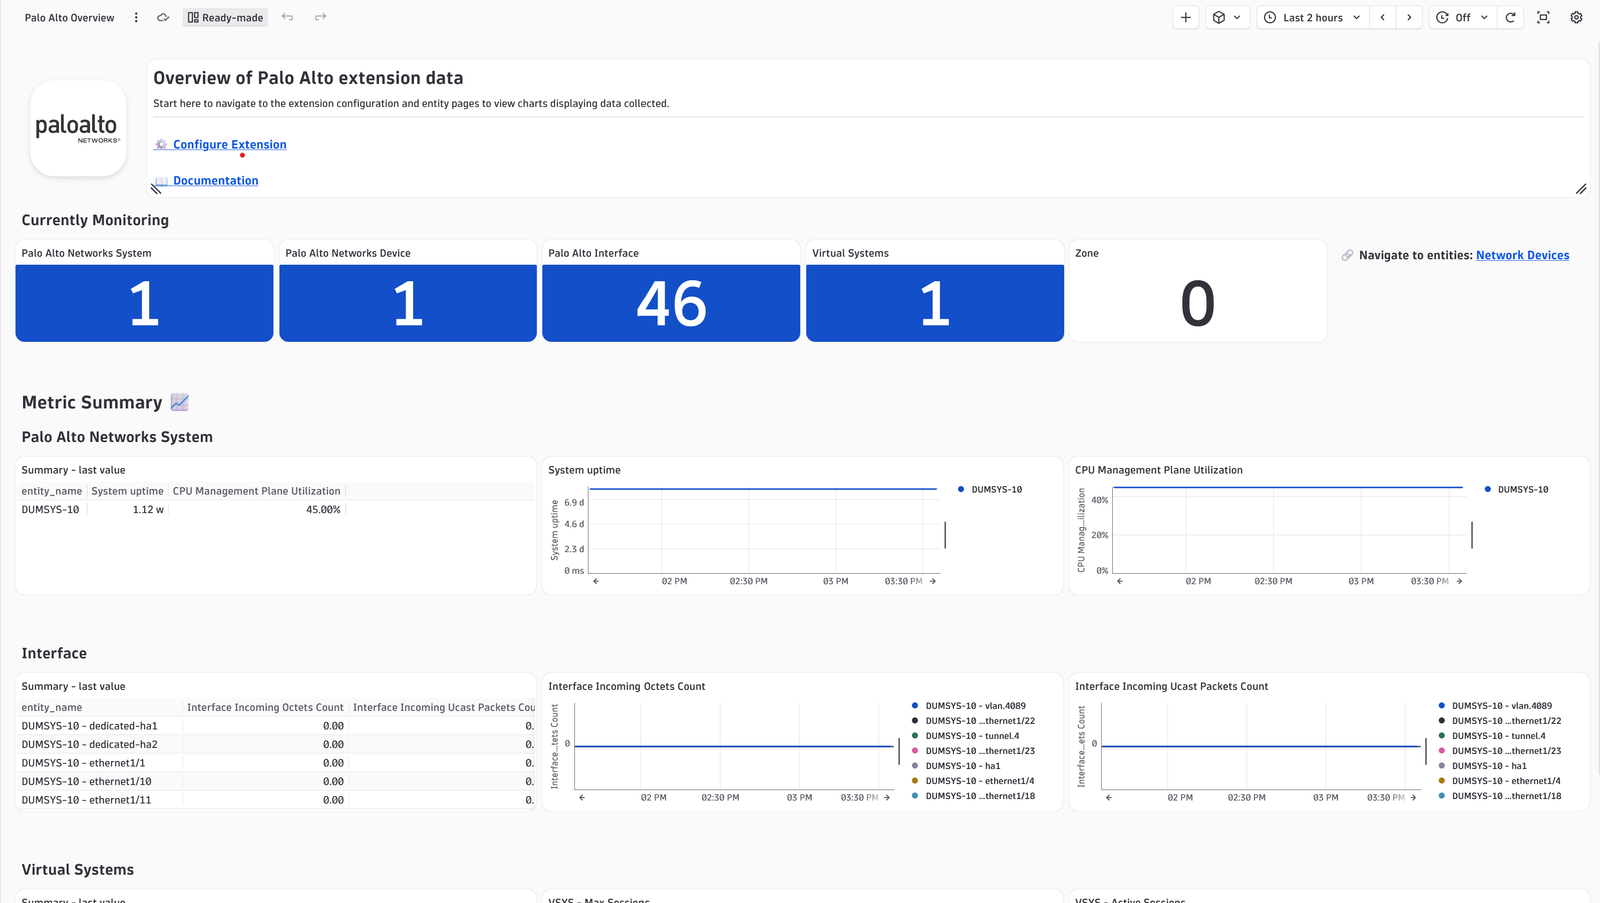Enter fullscreen presentation mode icon
Screen dimensions: 1600x903
(1543, 17)
